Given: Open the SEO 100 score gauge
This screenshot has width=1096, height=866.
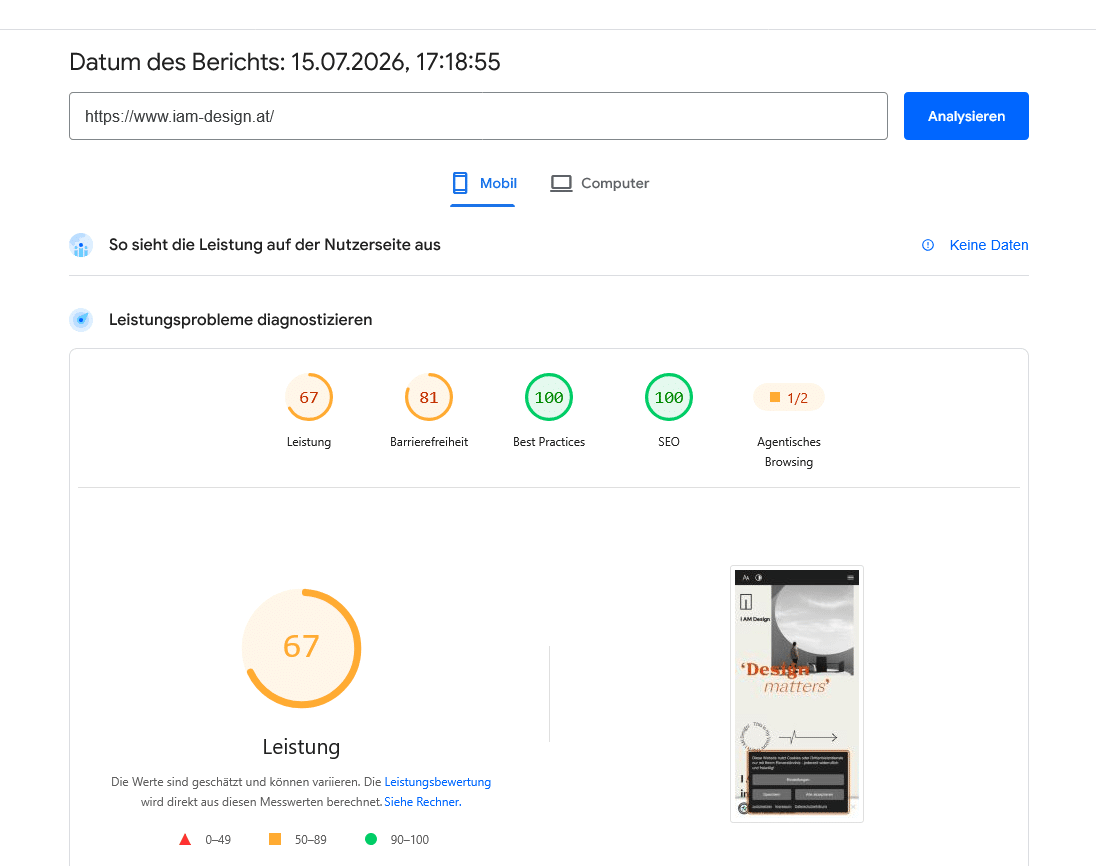Looking at the screenshot, I should [669, 397].
